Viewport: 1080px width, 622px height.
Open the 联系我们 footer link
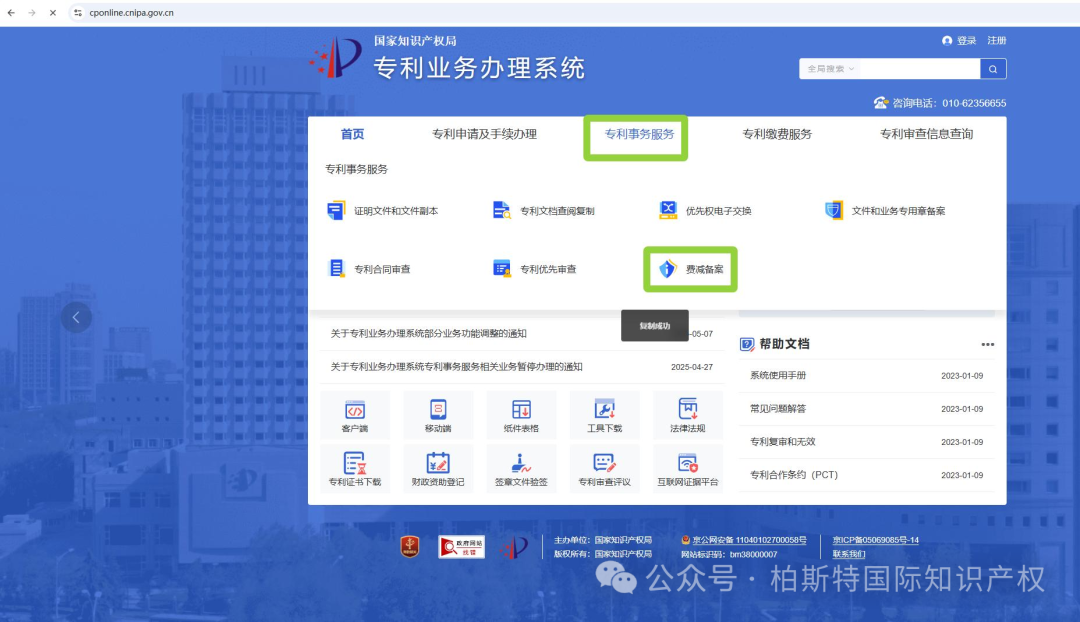click(849, 553)
